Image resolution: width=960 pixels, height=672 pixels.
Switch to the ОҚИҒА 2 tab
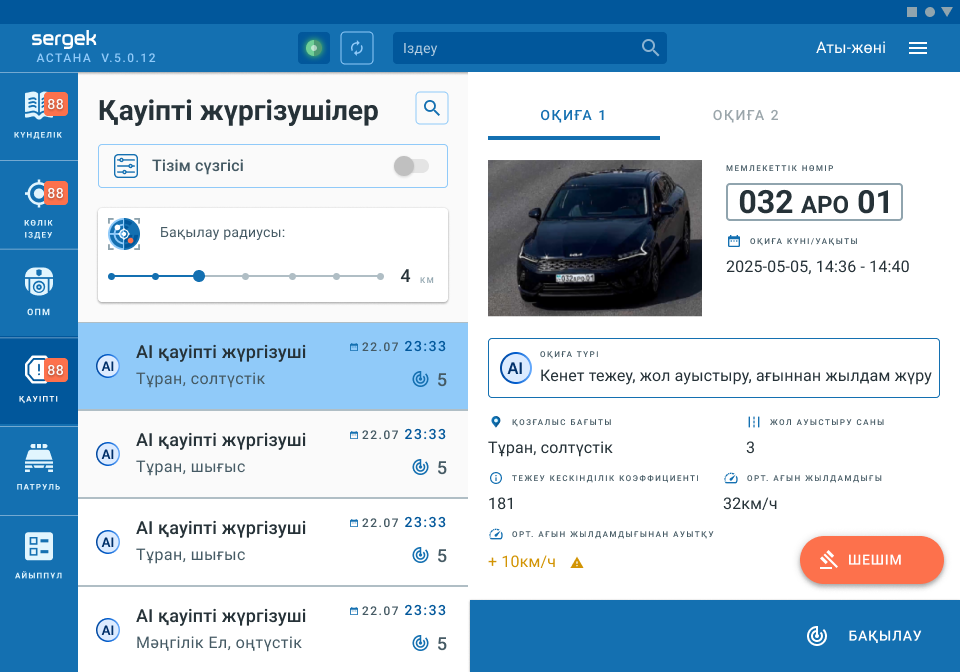(x=745, y=115)
